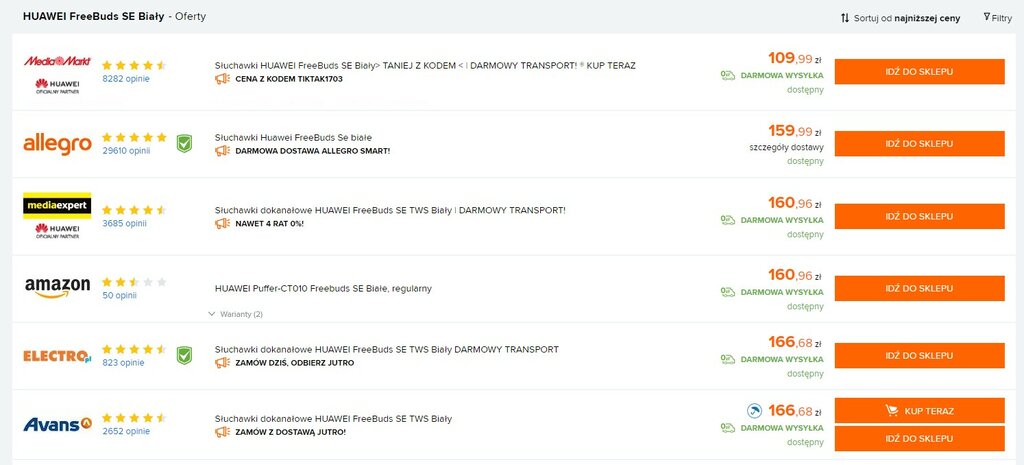This screenshot has width=1024, height=465.
Task: Click the allegro shop logo
Action: (57, 144)
